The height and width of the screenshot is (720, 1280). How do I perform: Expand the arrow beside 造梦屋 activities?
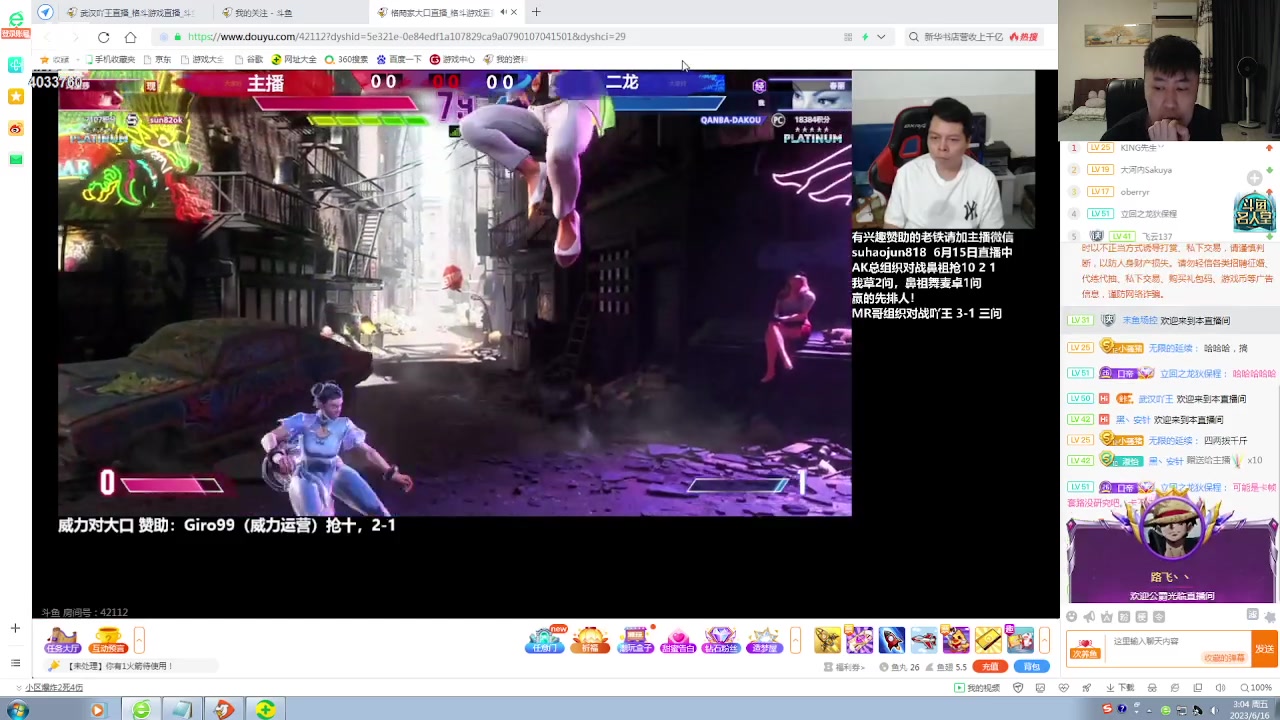tap(796, 641)
